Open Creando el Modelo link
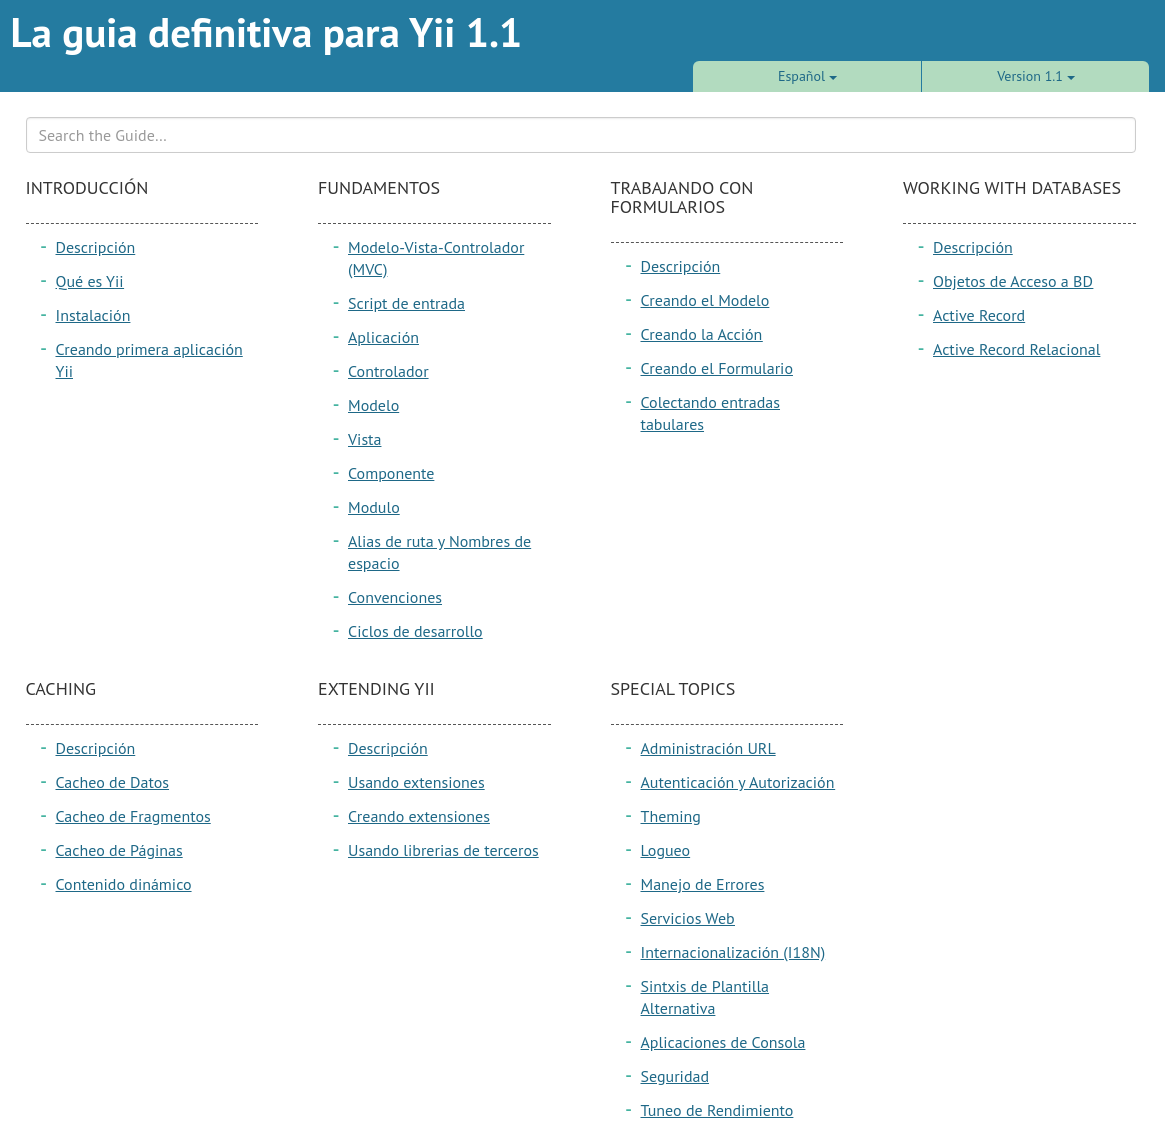This screenshot has width=1165, height=1135. [704, 302]
